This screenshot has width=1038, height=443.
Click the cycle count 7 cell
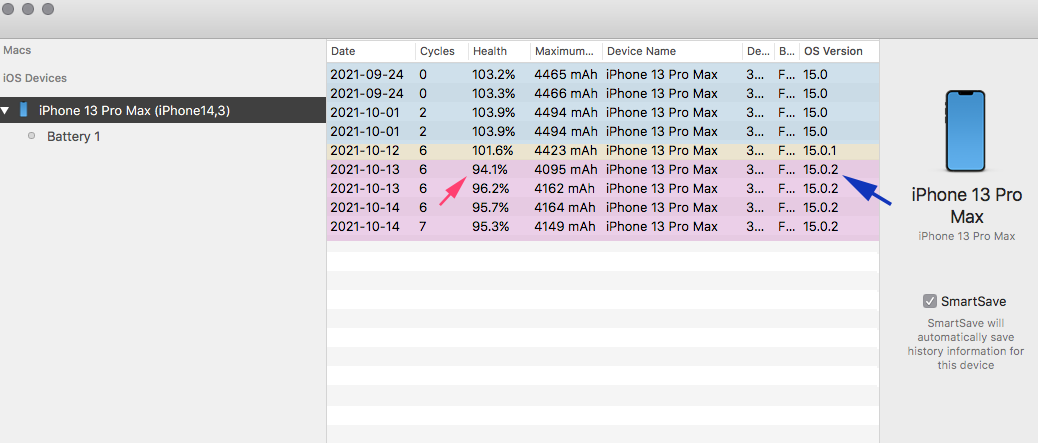(x=423, y=226)
